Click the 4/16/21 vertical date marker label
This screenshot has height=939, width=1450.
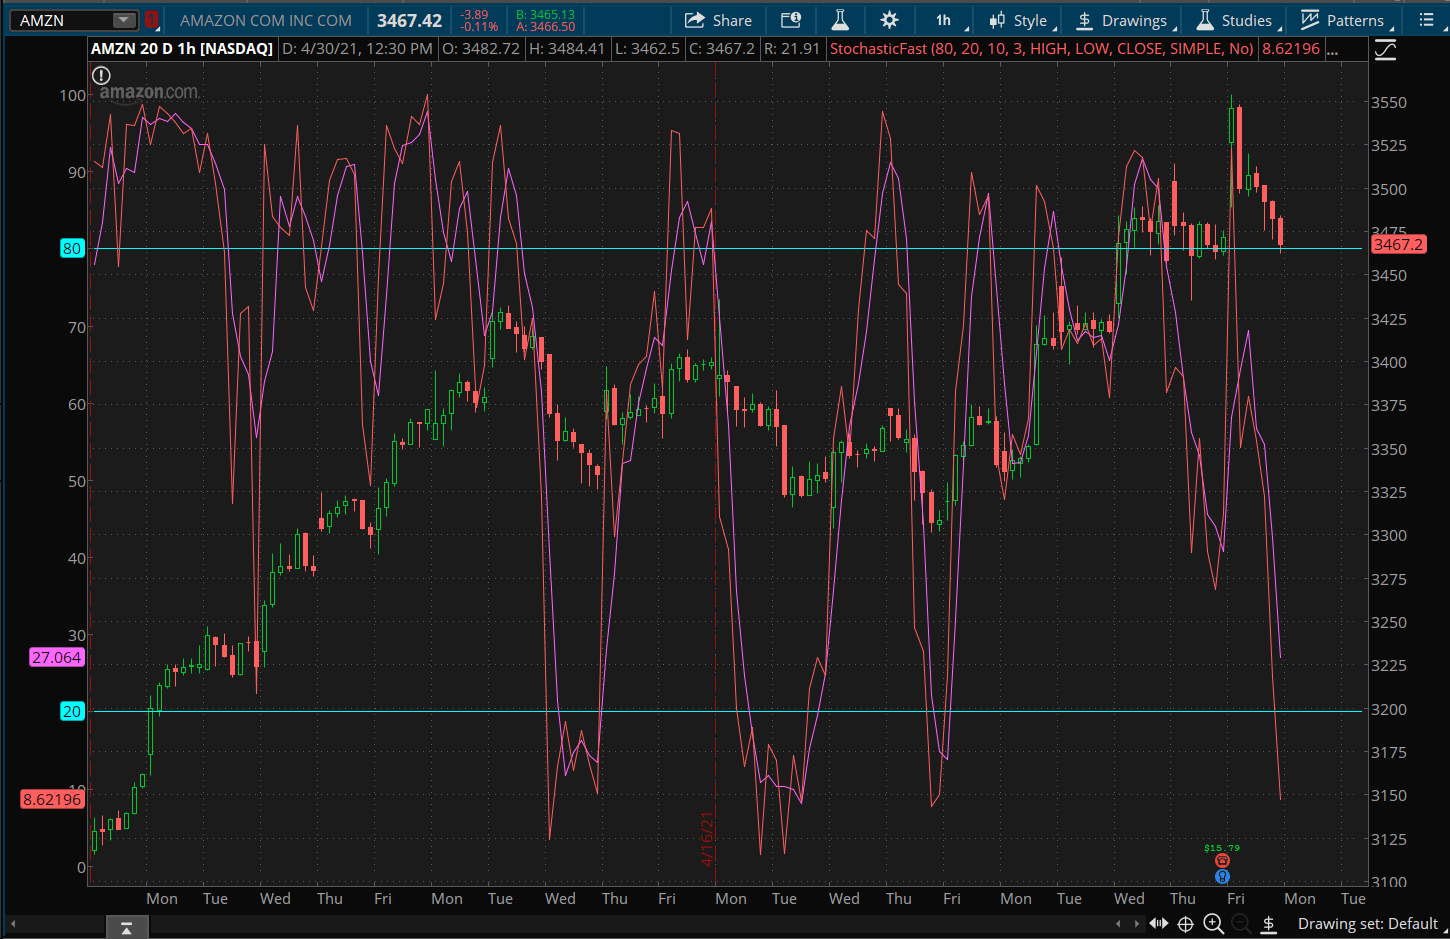click(x=707, y=839)
